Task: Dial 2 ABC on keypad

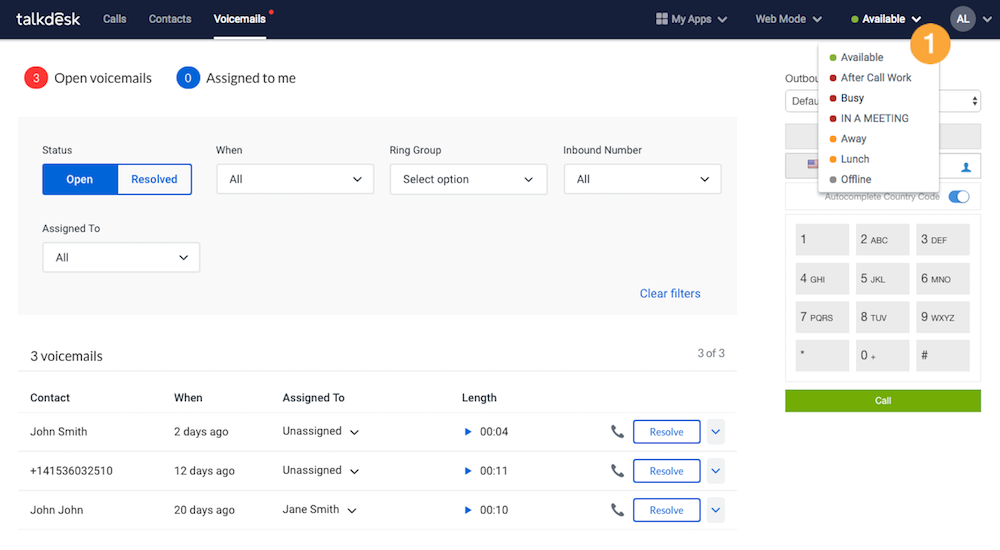Action: [x=883, y=239]
